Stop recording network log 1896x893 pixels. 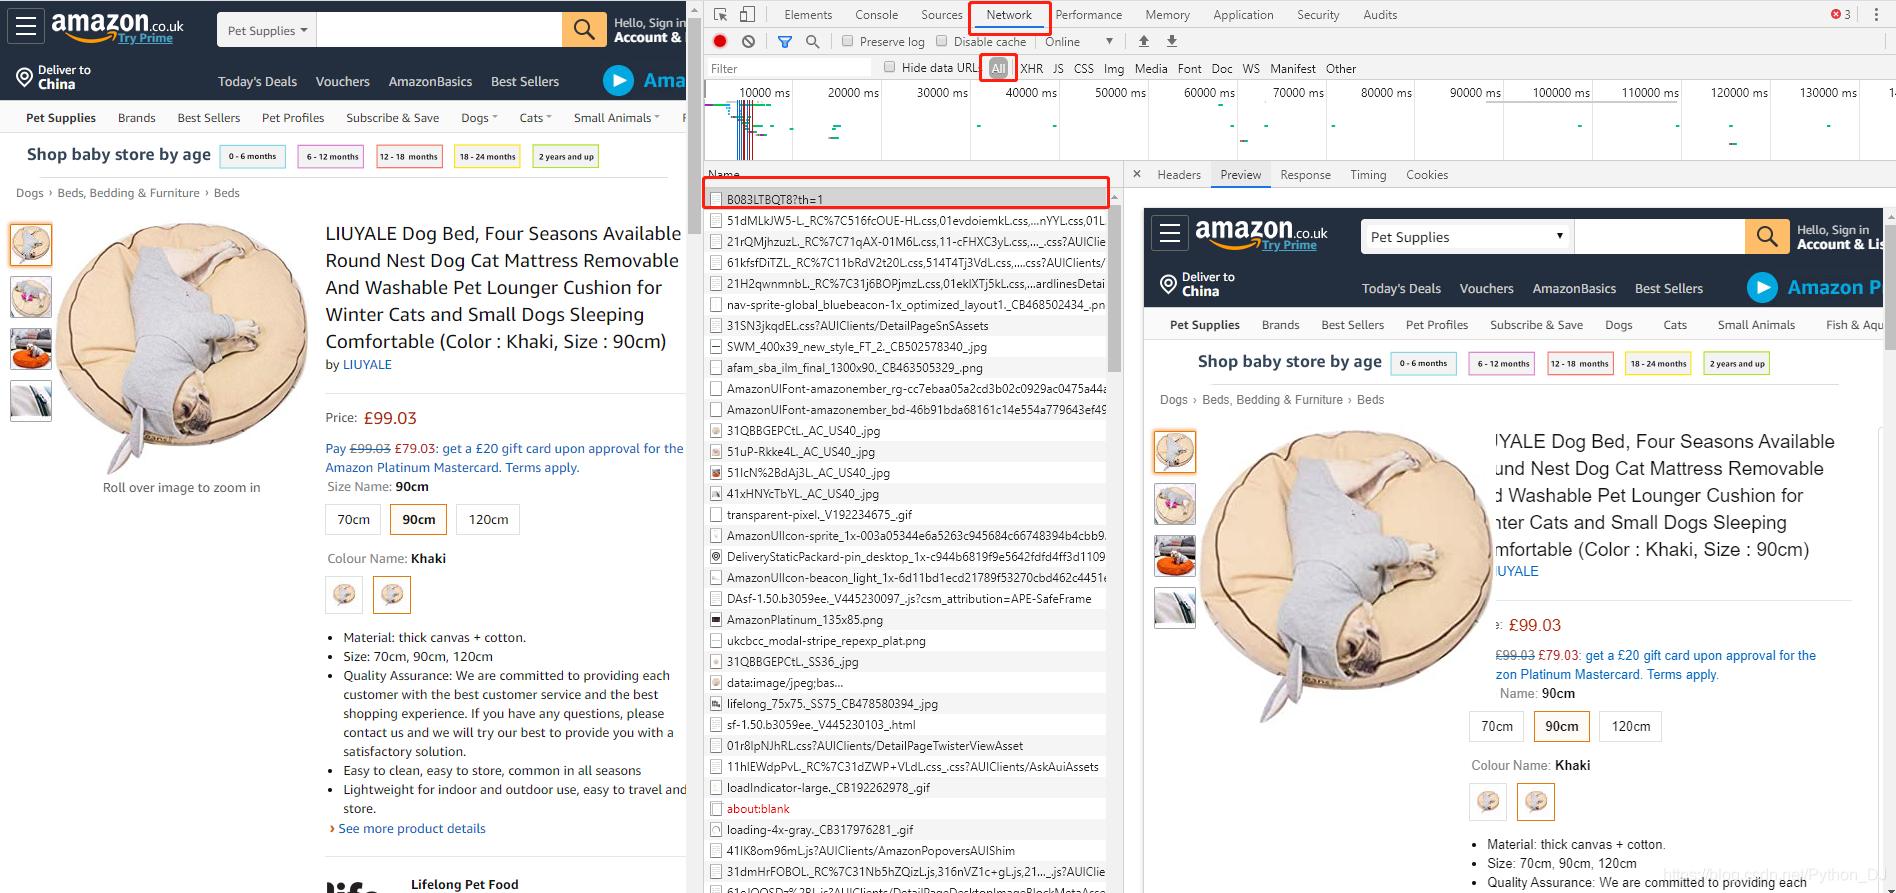(720, 41)
